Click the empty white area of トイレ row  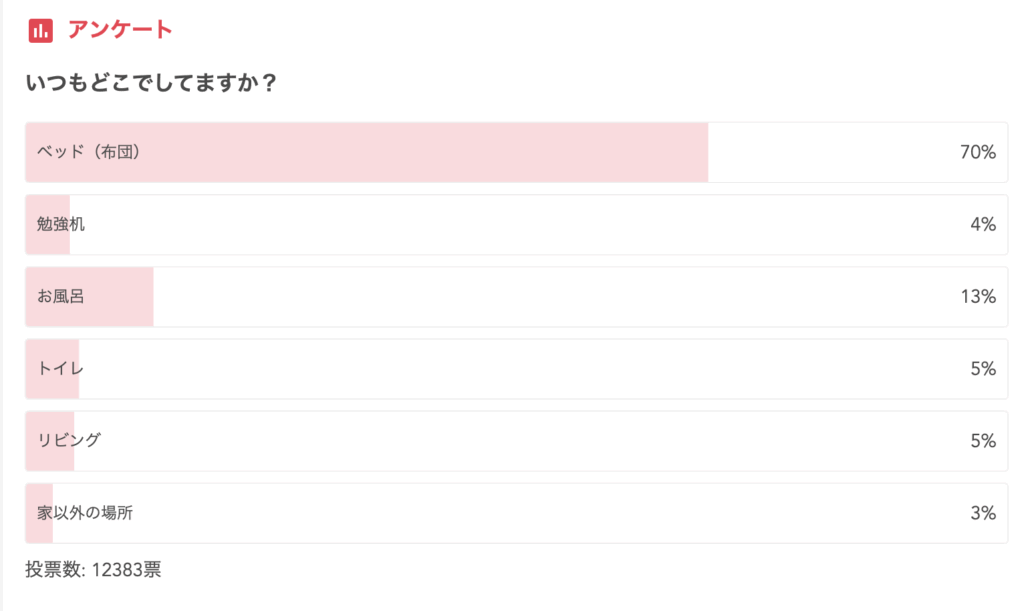click(500, 369)
